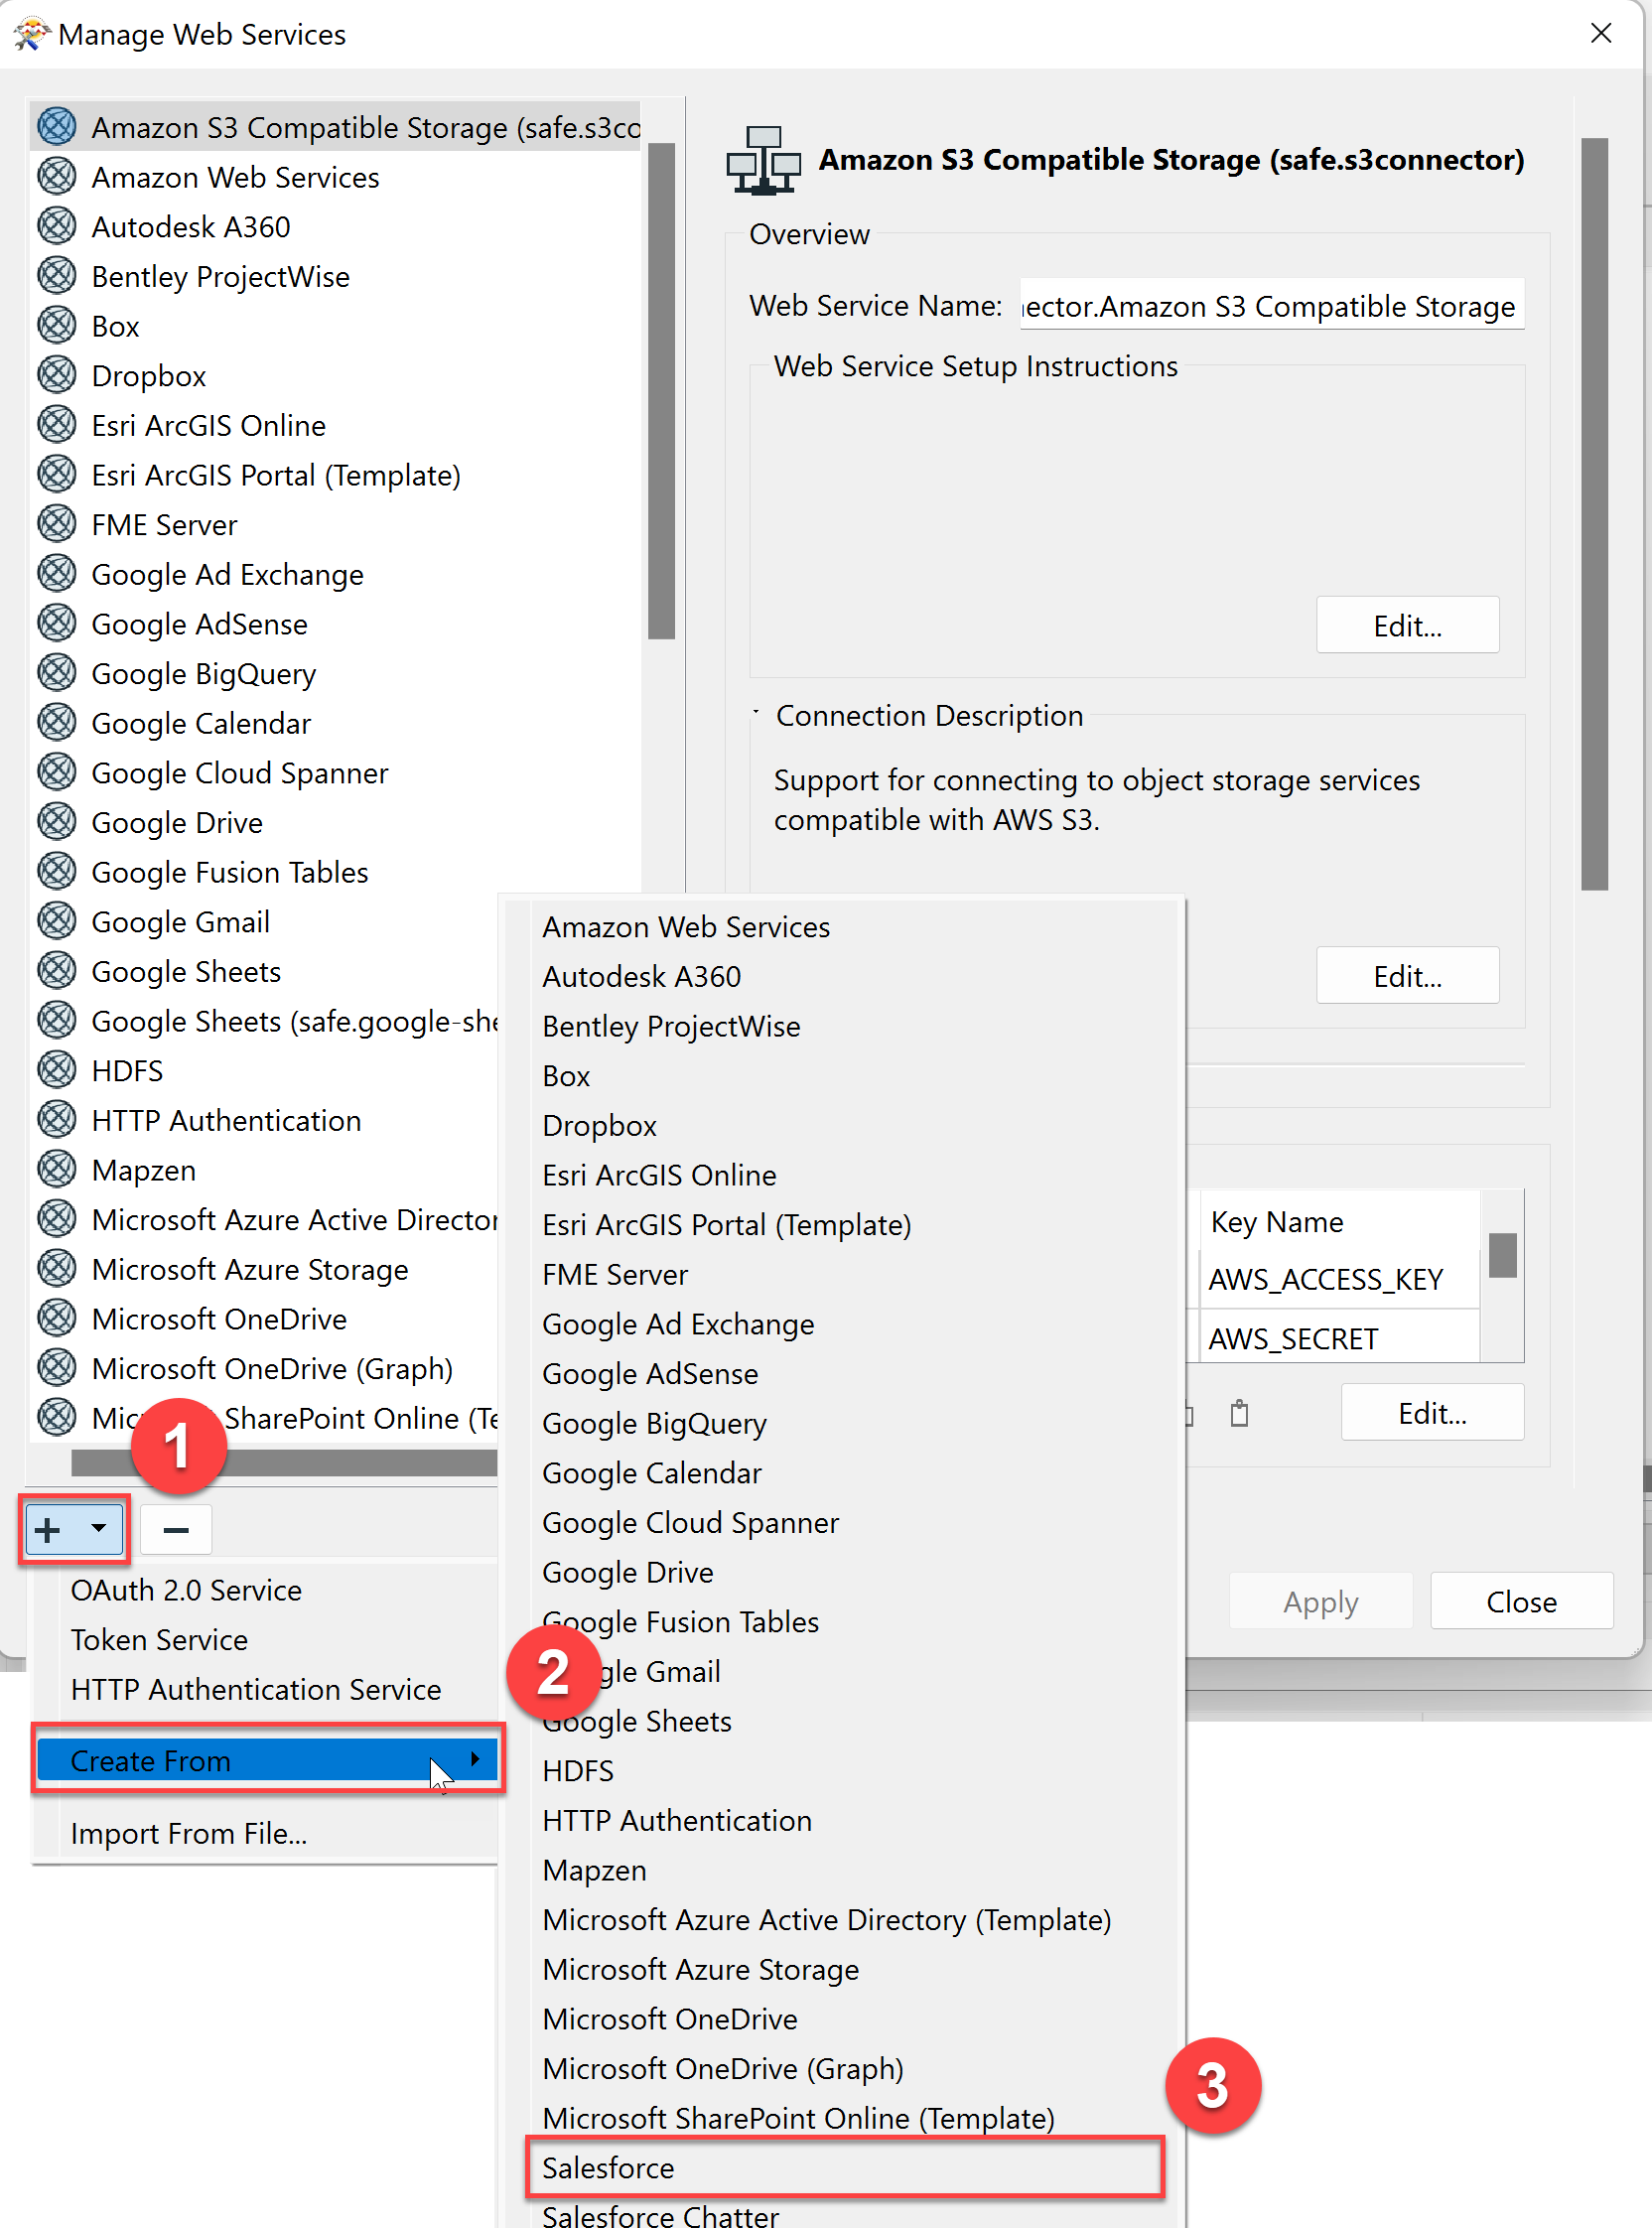Screen dimensions: 1652x2228
Task: Choose OAuth 2.0 Service menu entry
Action: click(x=186, y=1590)
